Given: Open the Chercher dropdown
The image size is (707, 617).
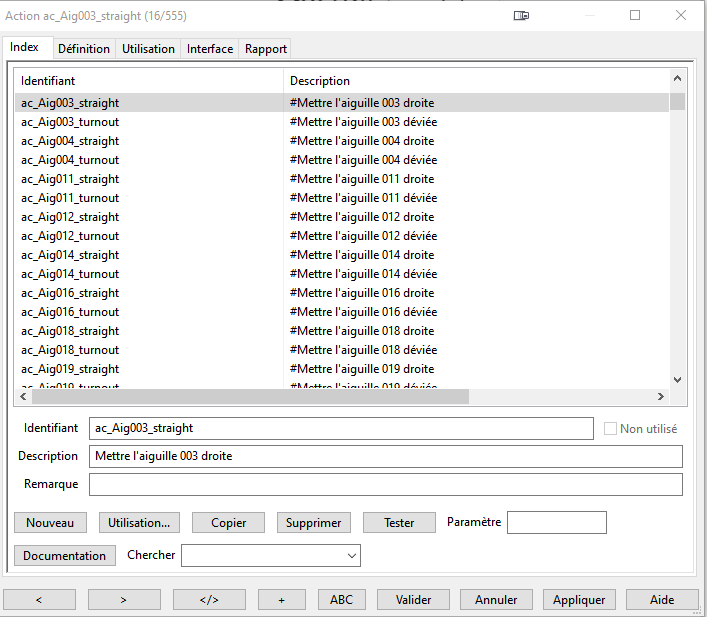Looking at the screenshot, I should (351, 555).
